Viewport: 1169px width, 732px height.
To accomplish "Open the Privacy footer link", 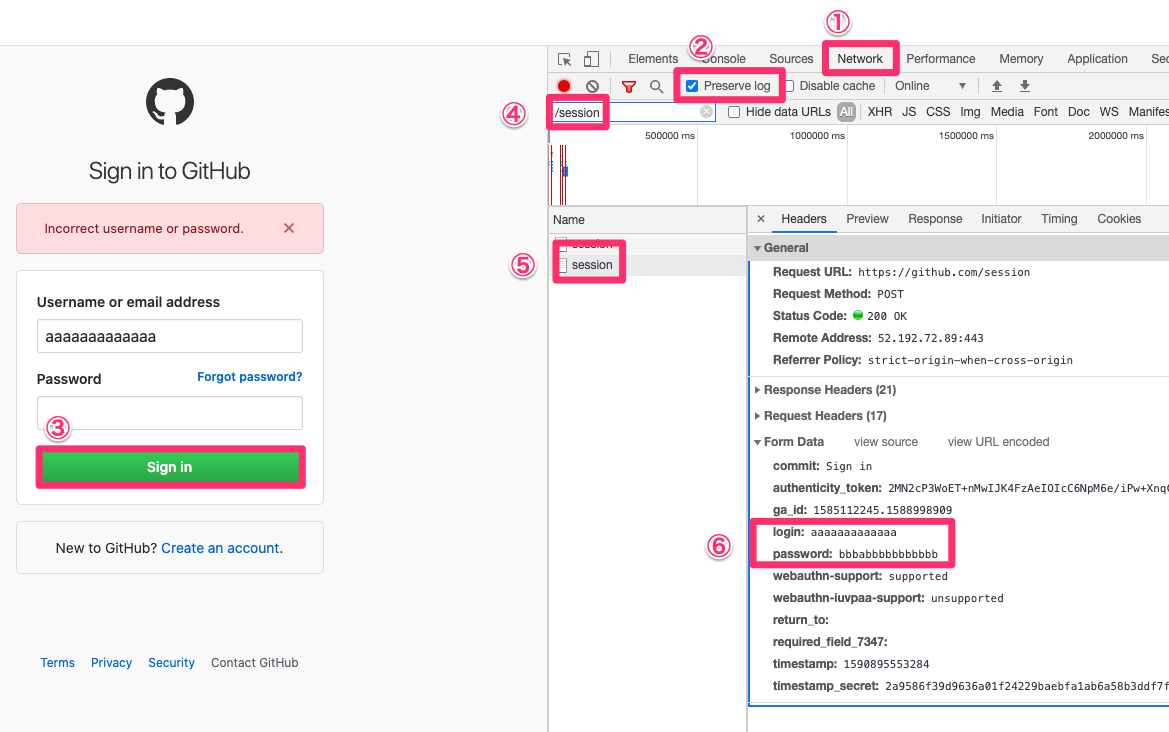I will [x=111, y=663].
